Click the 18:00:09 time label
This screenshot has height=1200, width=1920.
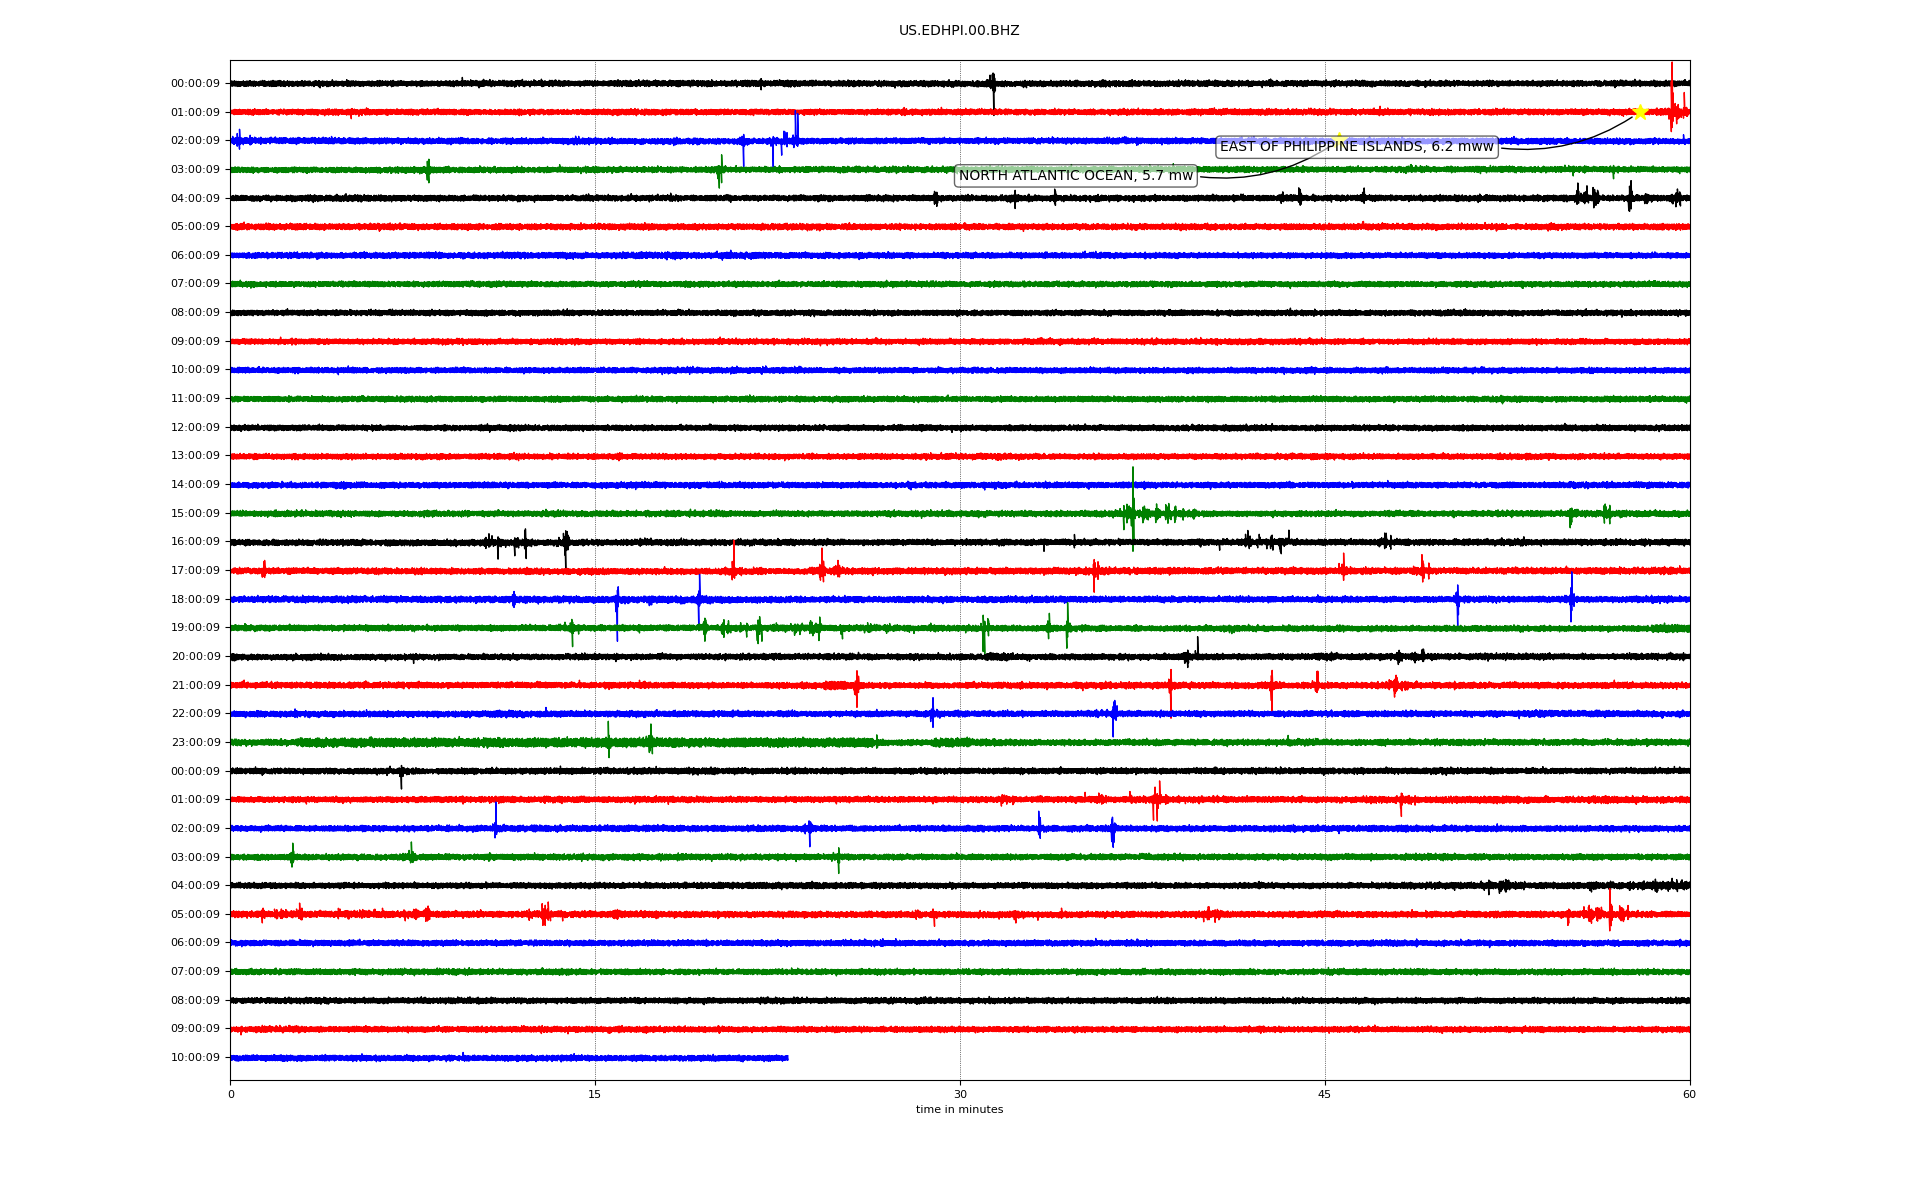coord(195,600)
